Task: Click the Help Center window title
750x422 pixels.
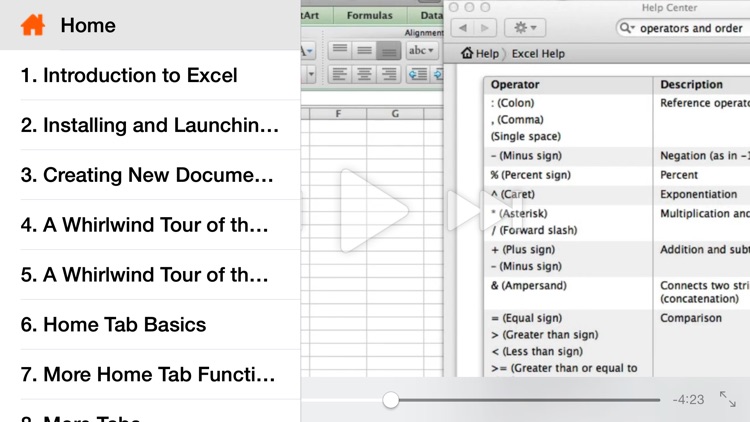Action: click(669, 8)
